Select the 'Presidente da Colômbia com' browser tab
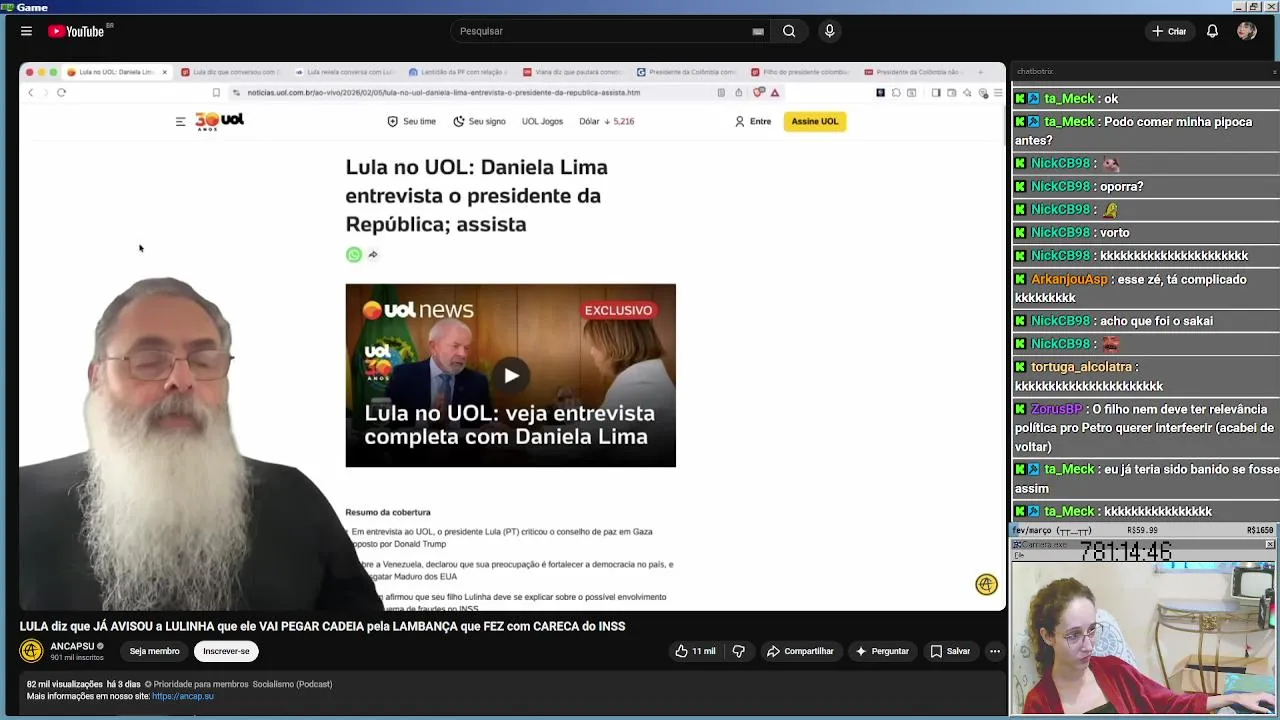The height and width of the screenshot is (720, 1280). click(x=686, y=72)
